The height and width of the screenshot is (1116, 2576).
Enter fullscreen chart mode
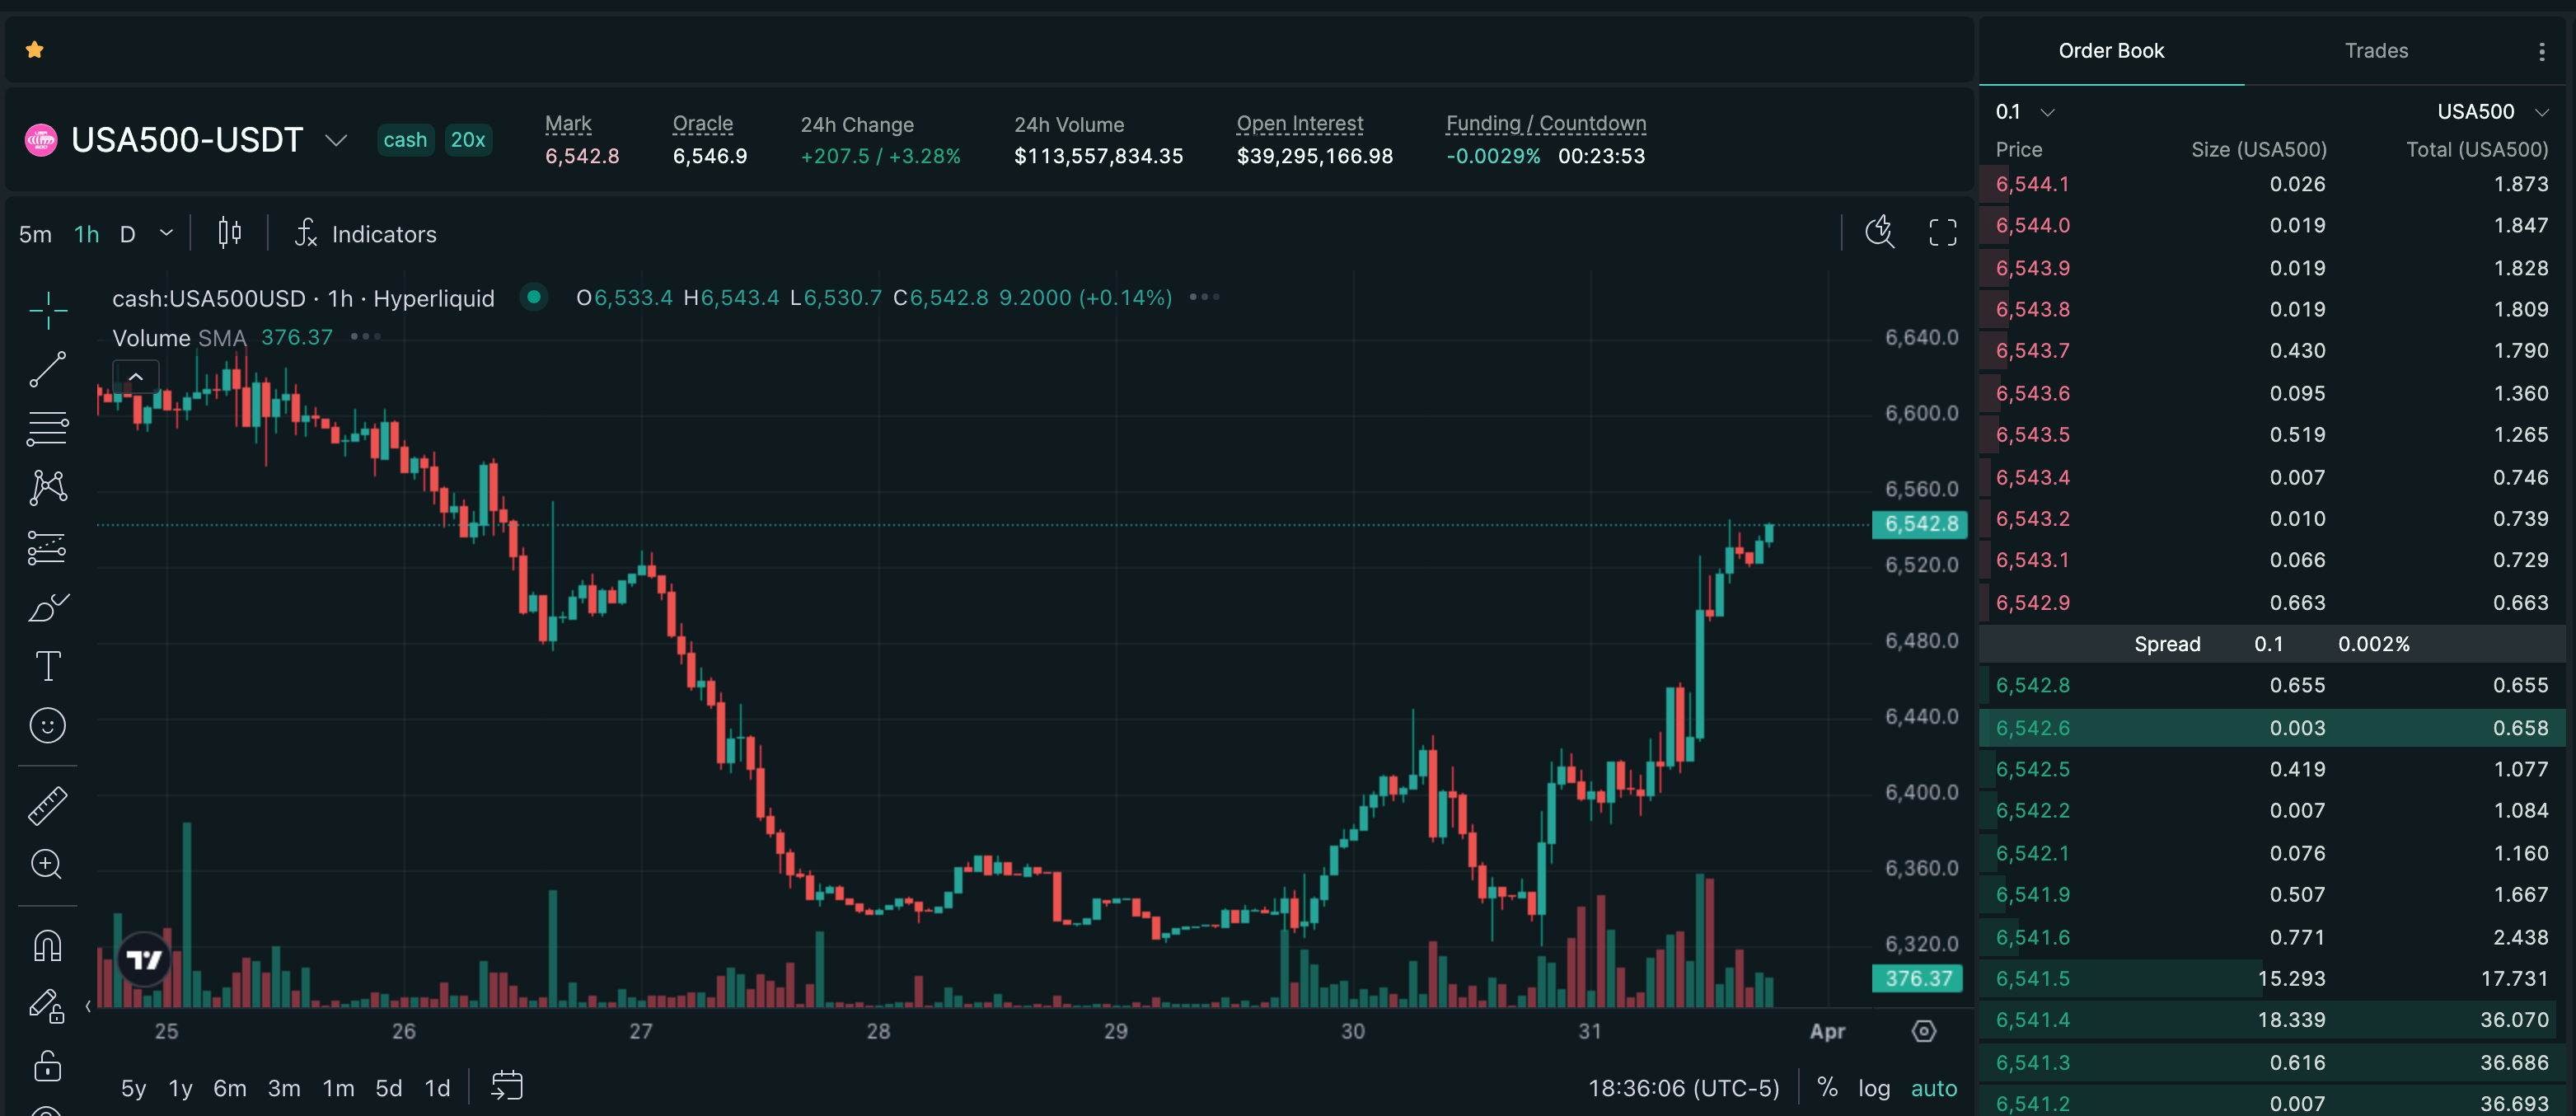pos(1942,233)
